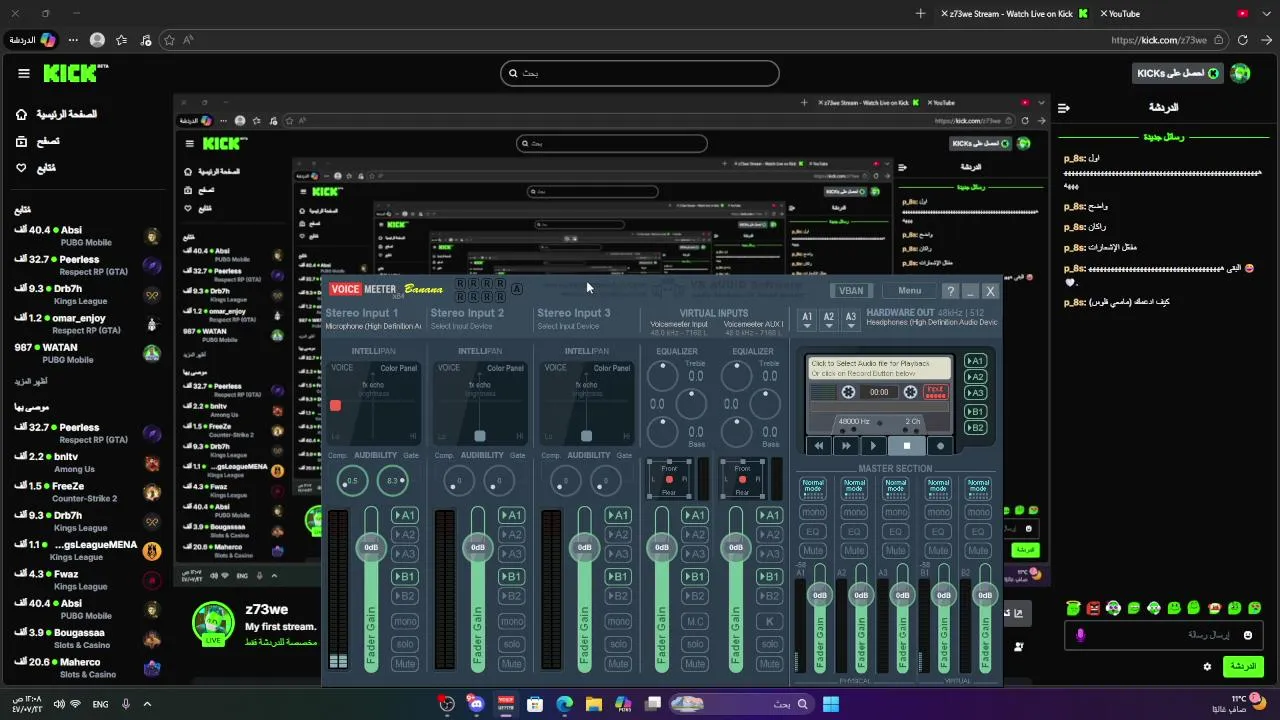
Task: Open chat settings gear icon
Action: [1207, 667]
